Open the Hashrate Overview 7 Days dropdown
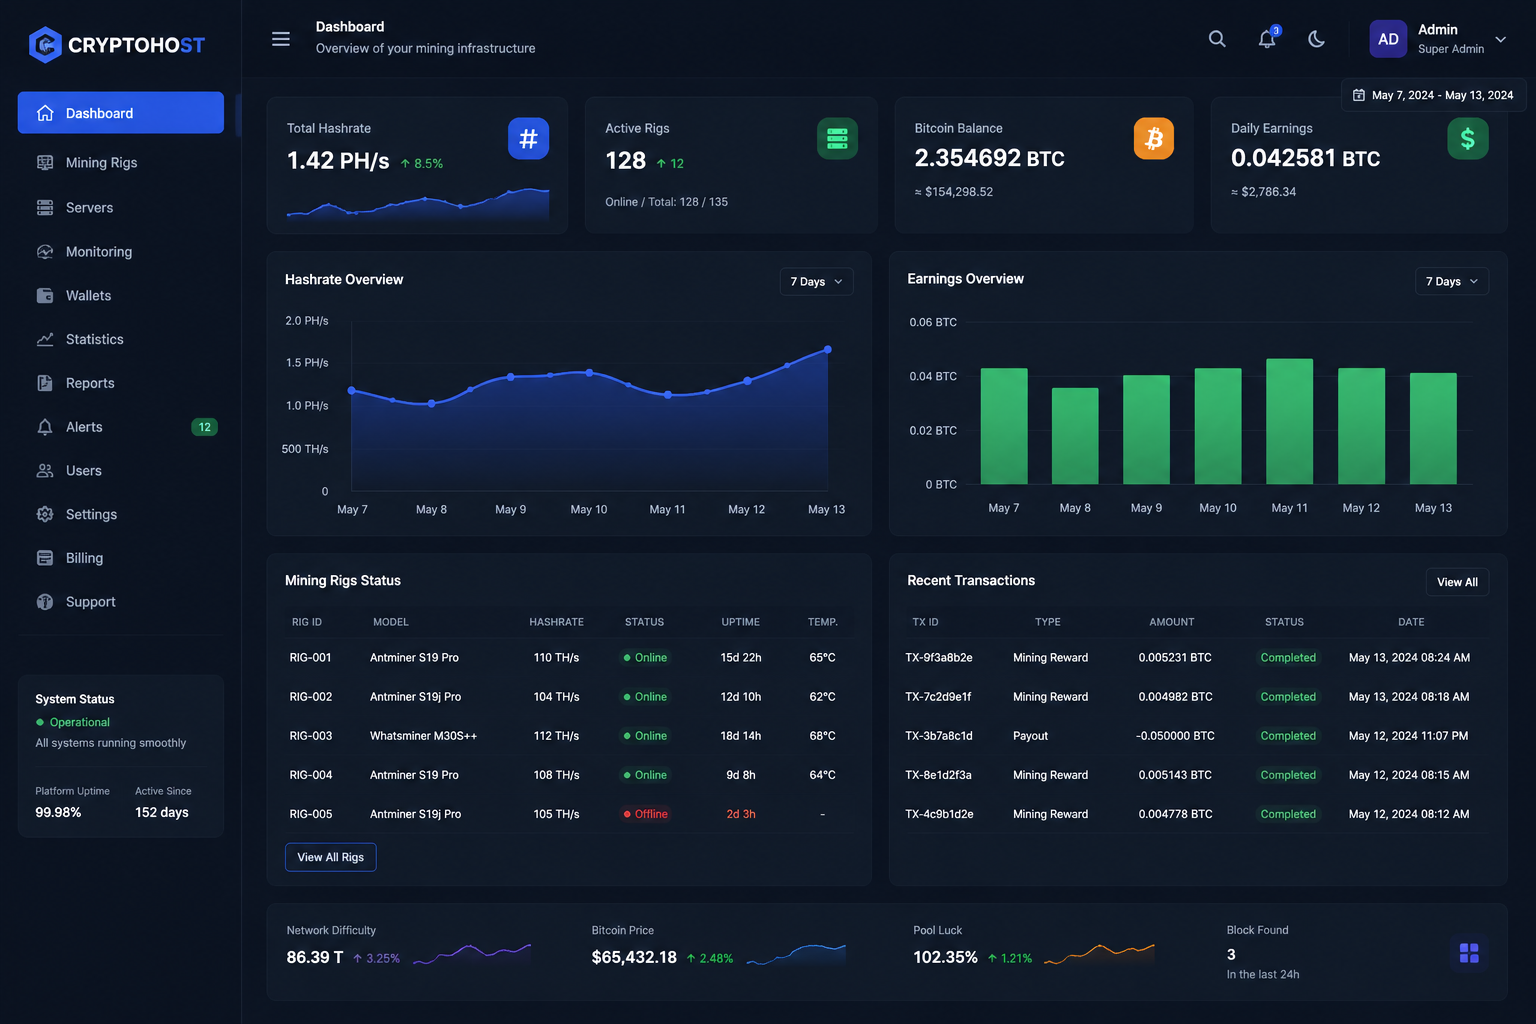Viewport: 1536px width, 1024px height. (x=816, y=282)
